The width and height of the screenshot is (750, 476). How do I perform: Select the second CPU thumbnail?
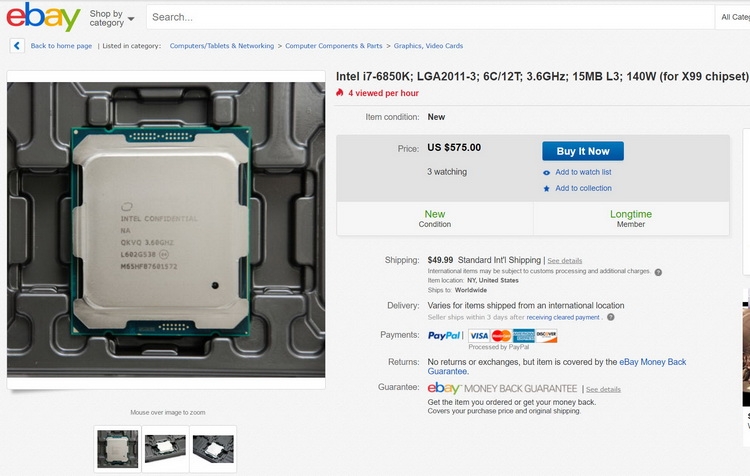[165, 449]
